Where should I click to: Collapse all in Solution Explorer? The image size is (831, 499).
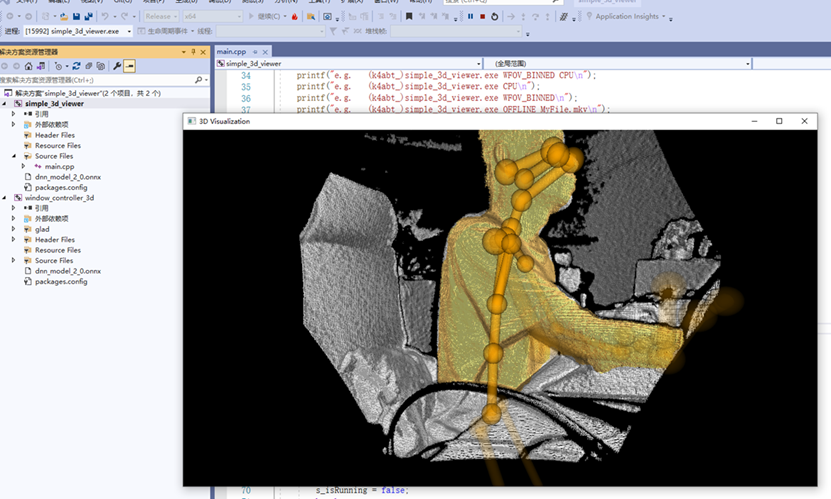[x=89, y=66]
